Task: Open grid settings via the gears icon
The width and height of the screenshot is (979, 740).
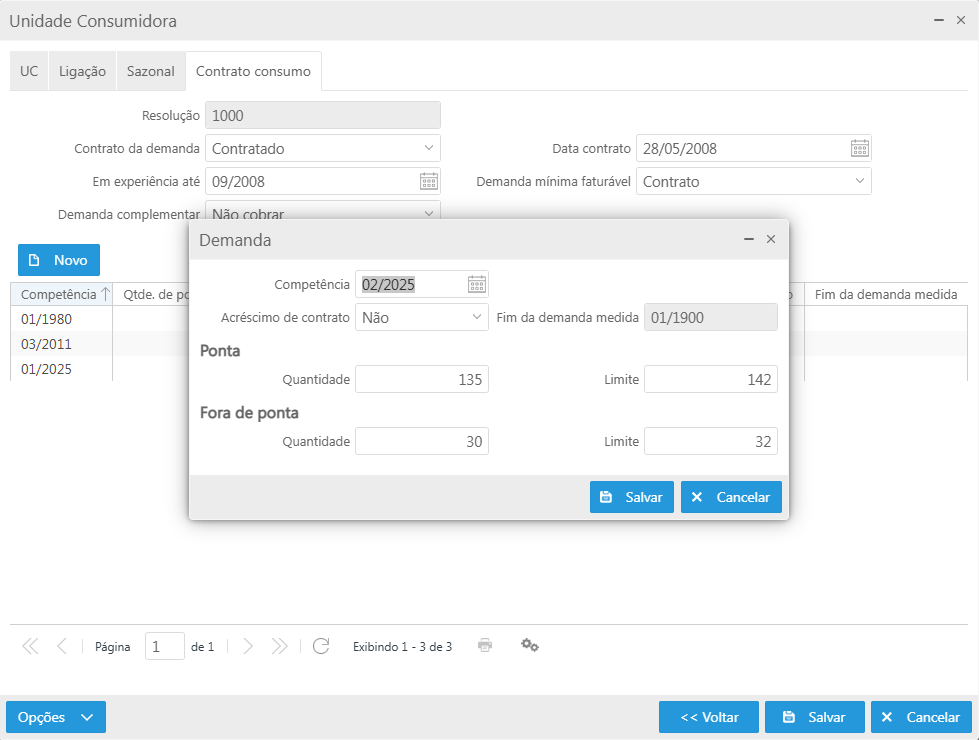Action: coord(530,646)
